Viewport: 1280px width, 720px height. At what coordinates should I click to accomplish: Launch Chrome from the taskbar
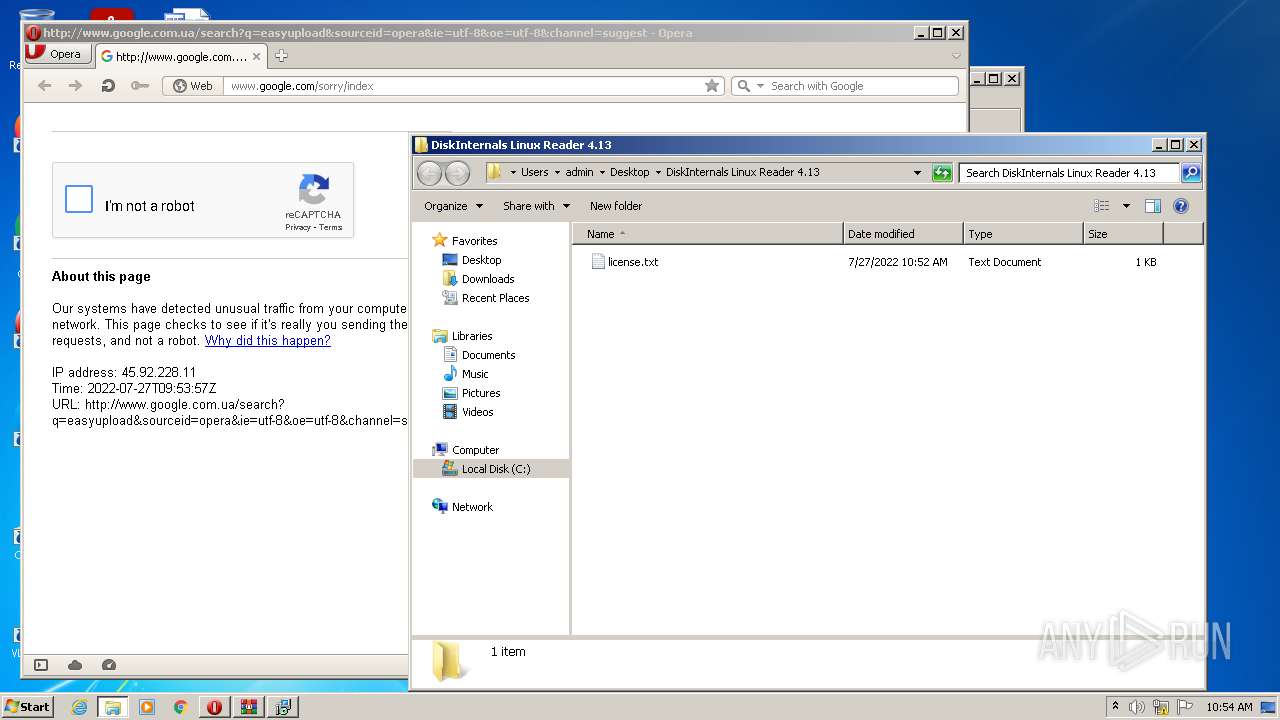point(180,707)
